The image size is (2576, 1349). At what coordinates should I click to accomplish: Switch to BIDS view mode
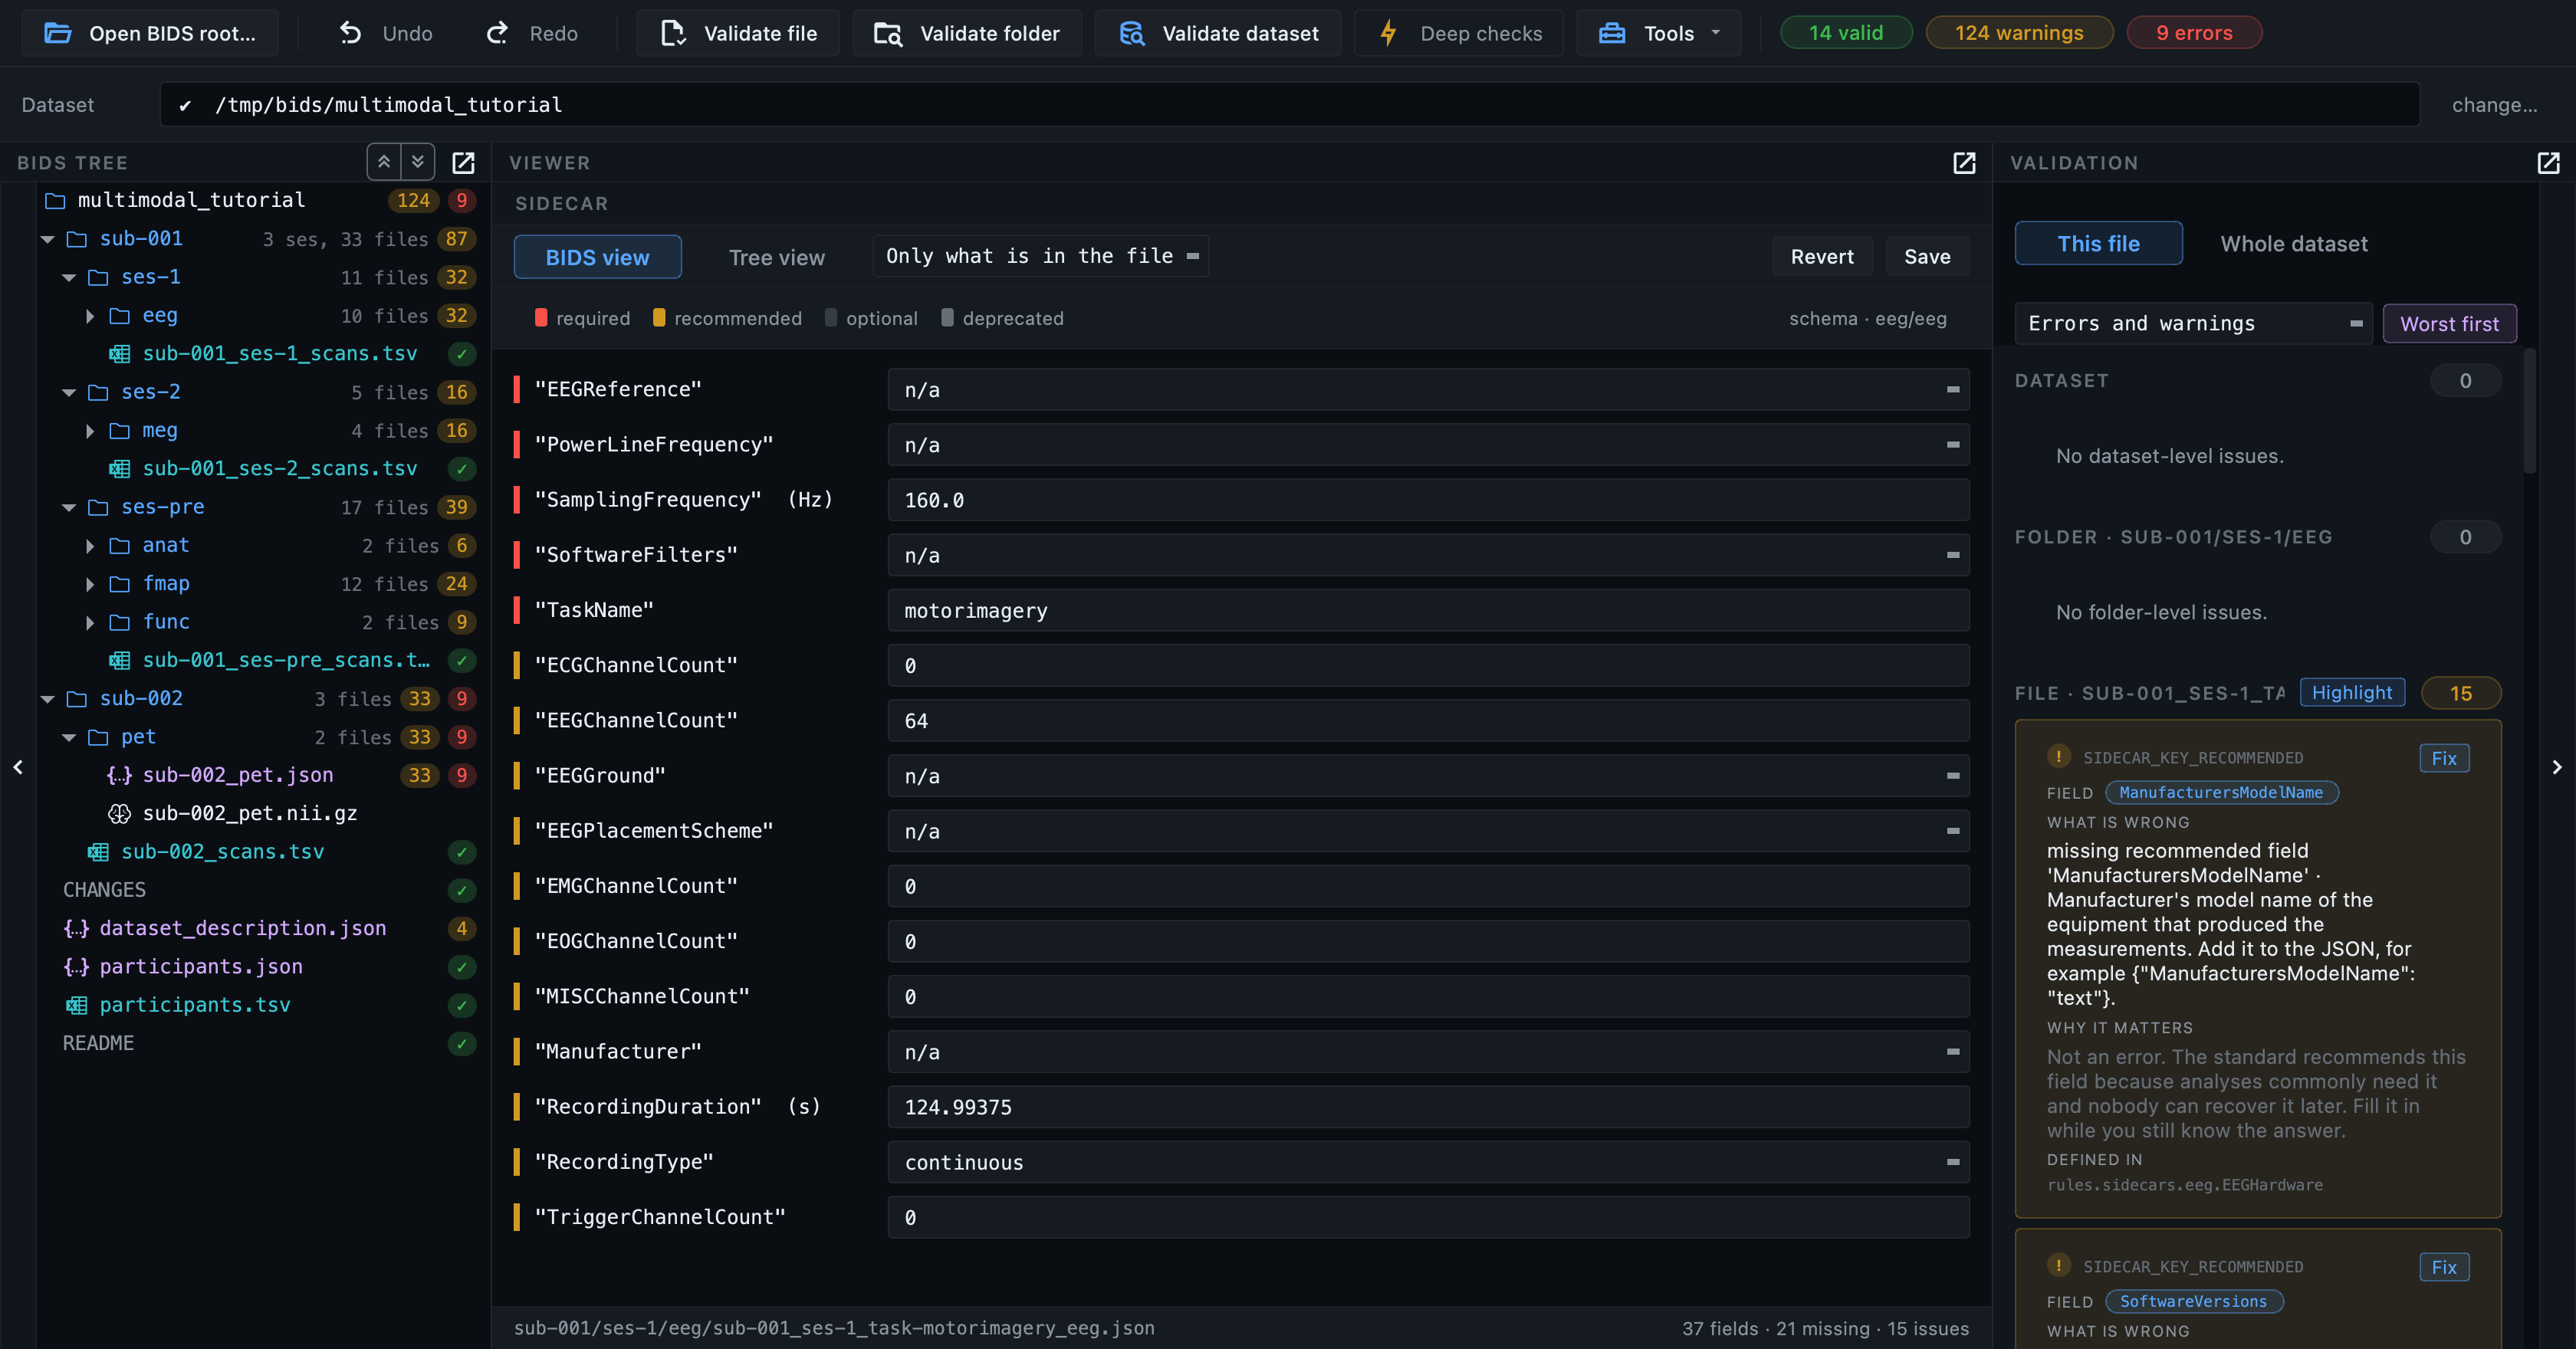point(597,257)
